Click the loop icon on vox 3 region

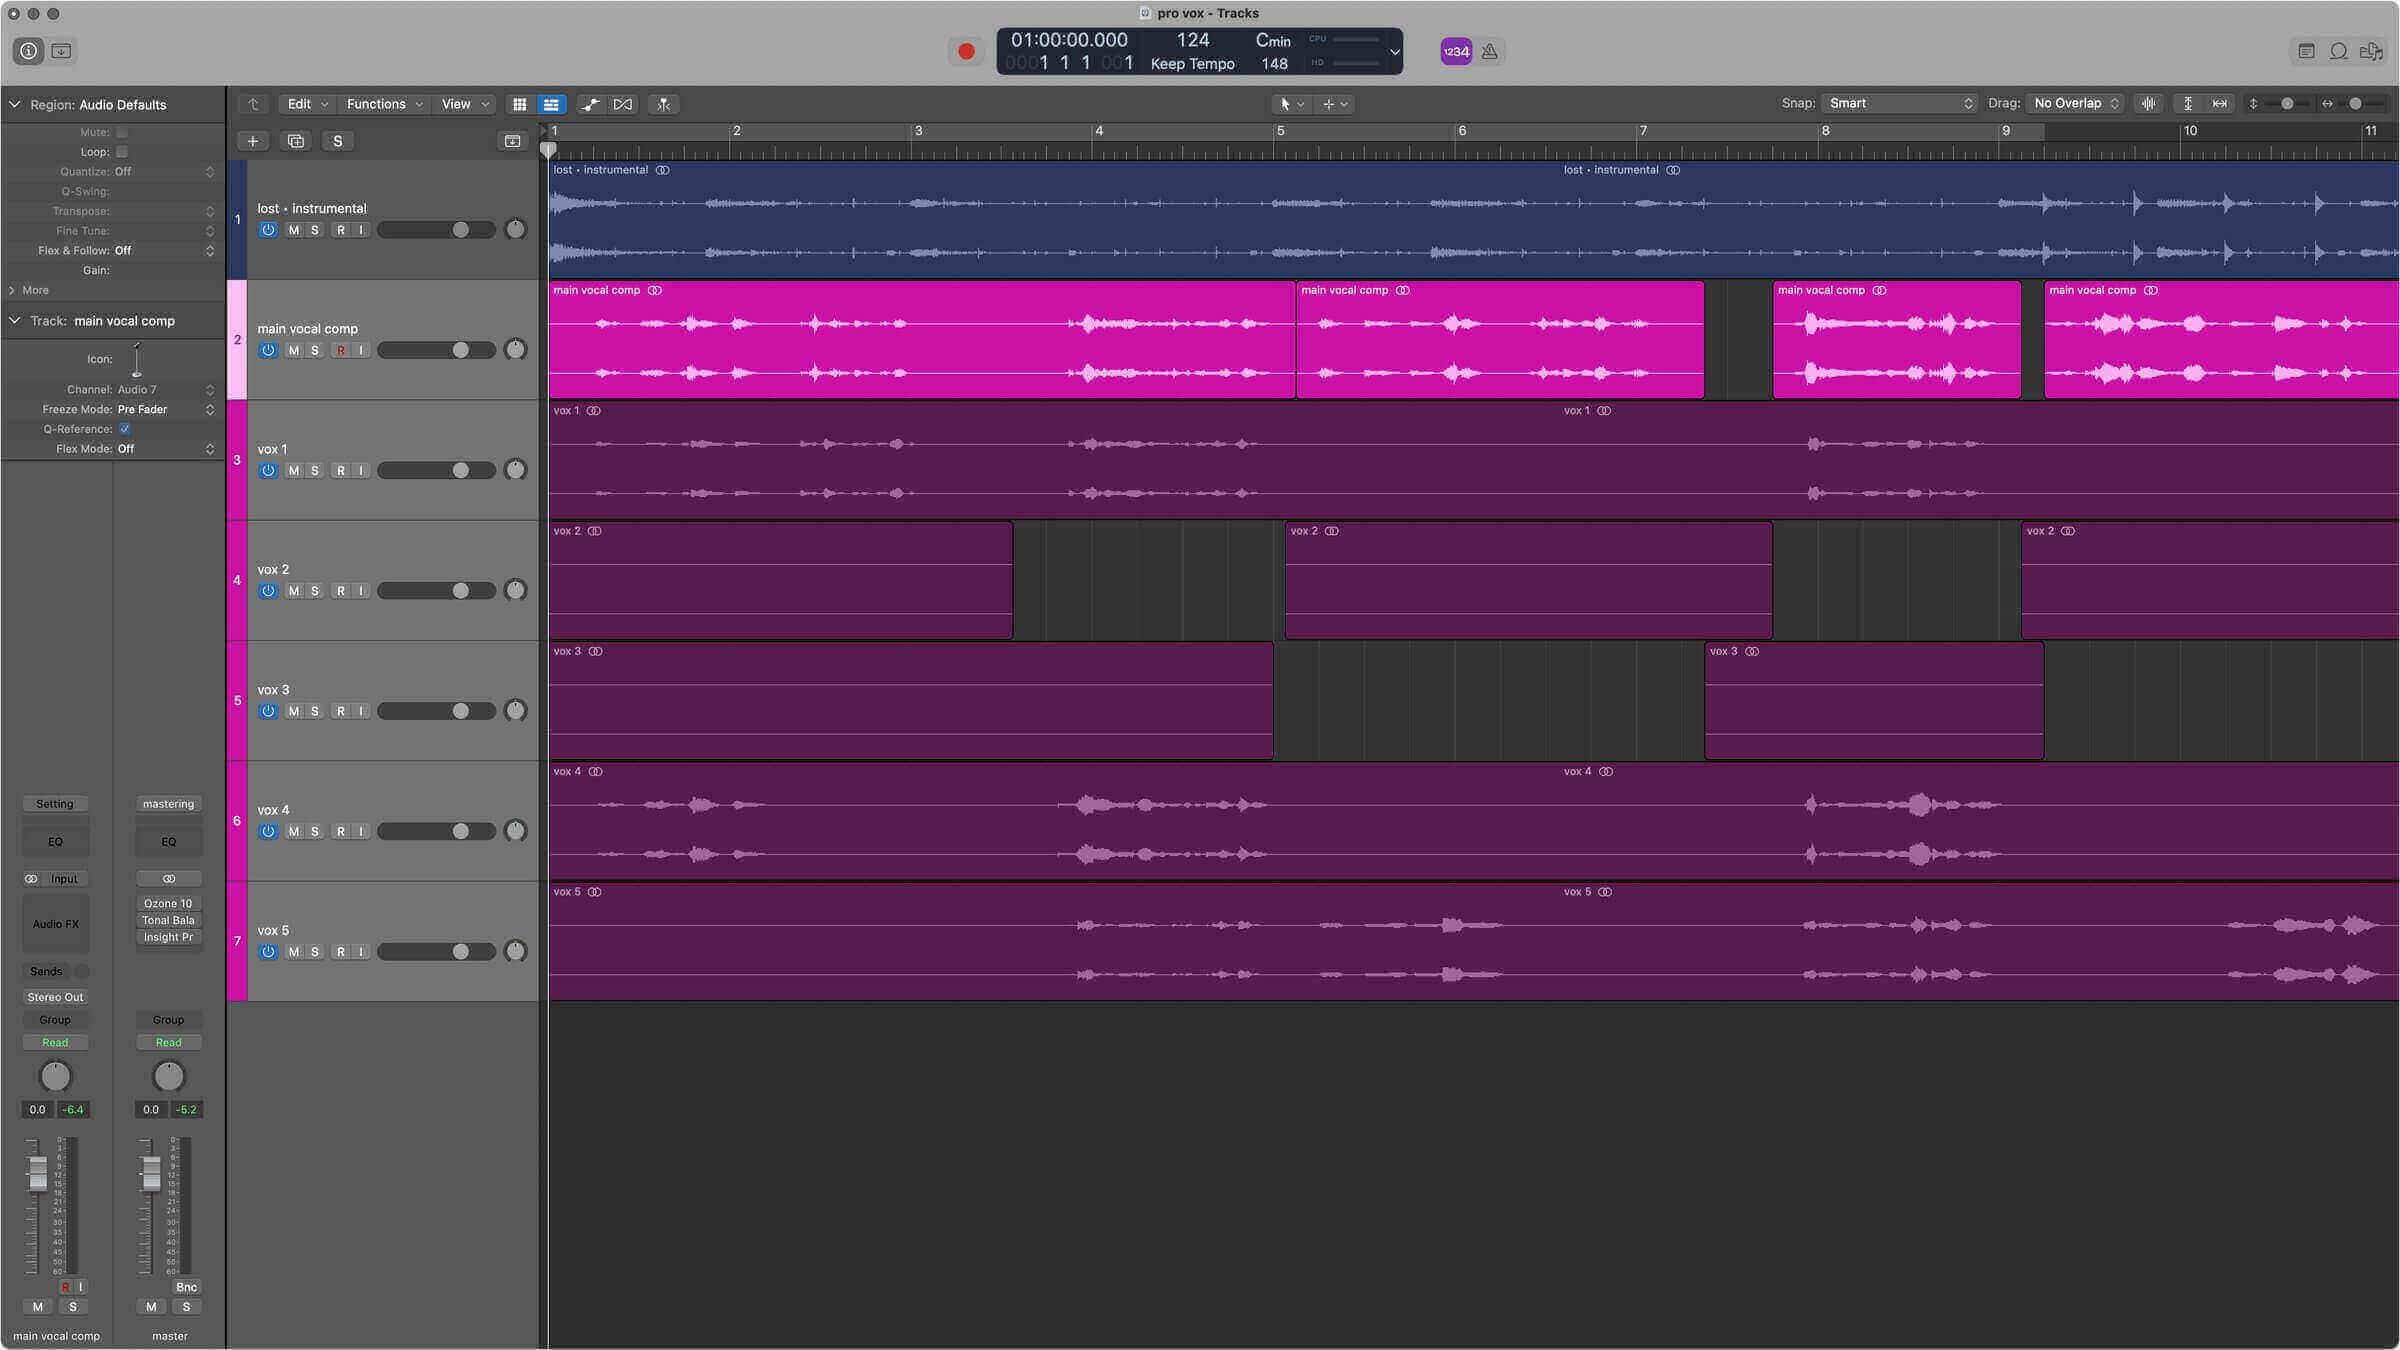pos(596,651)
